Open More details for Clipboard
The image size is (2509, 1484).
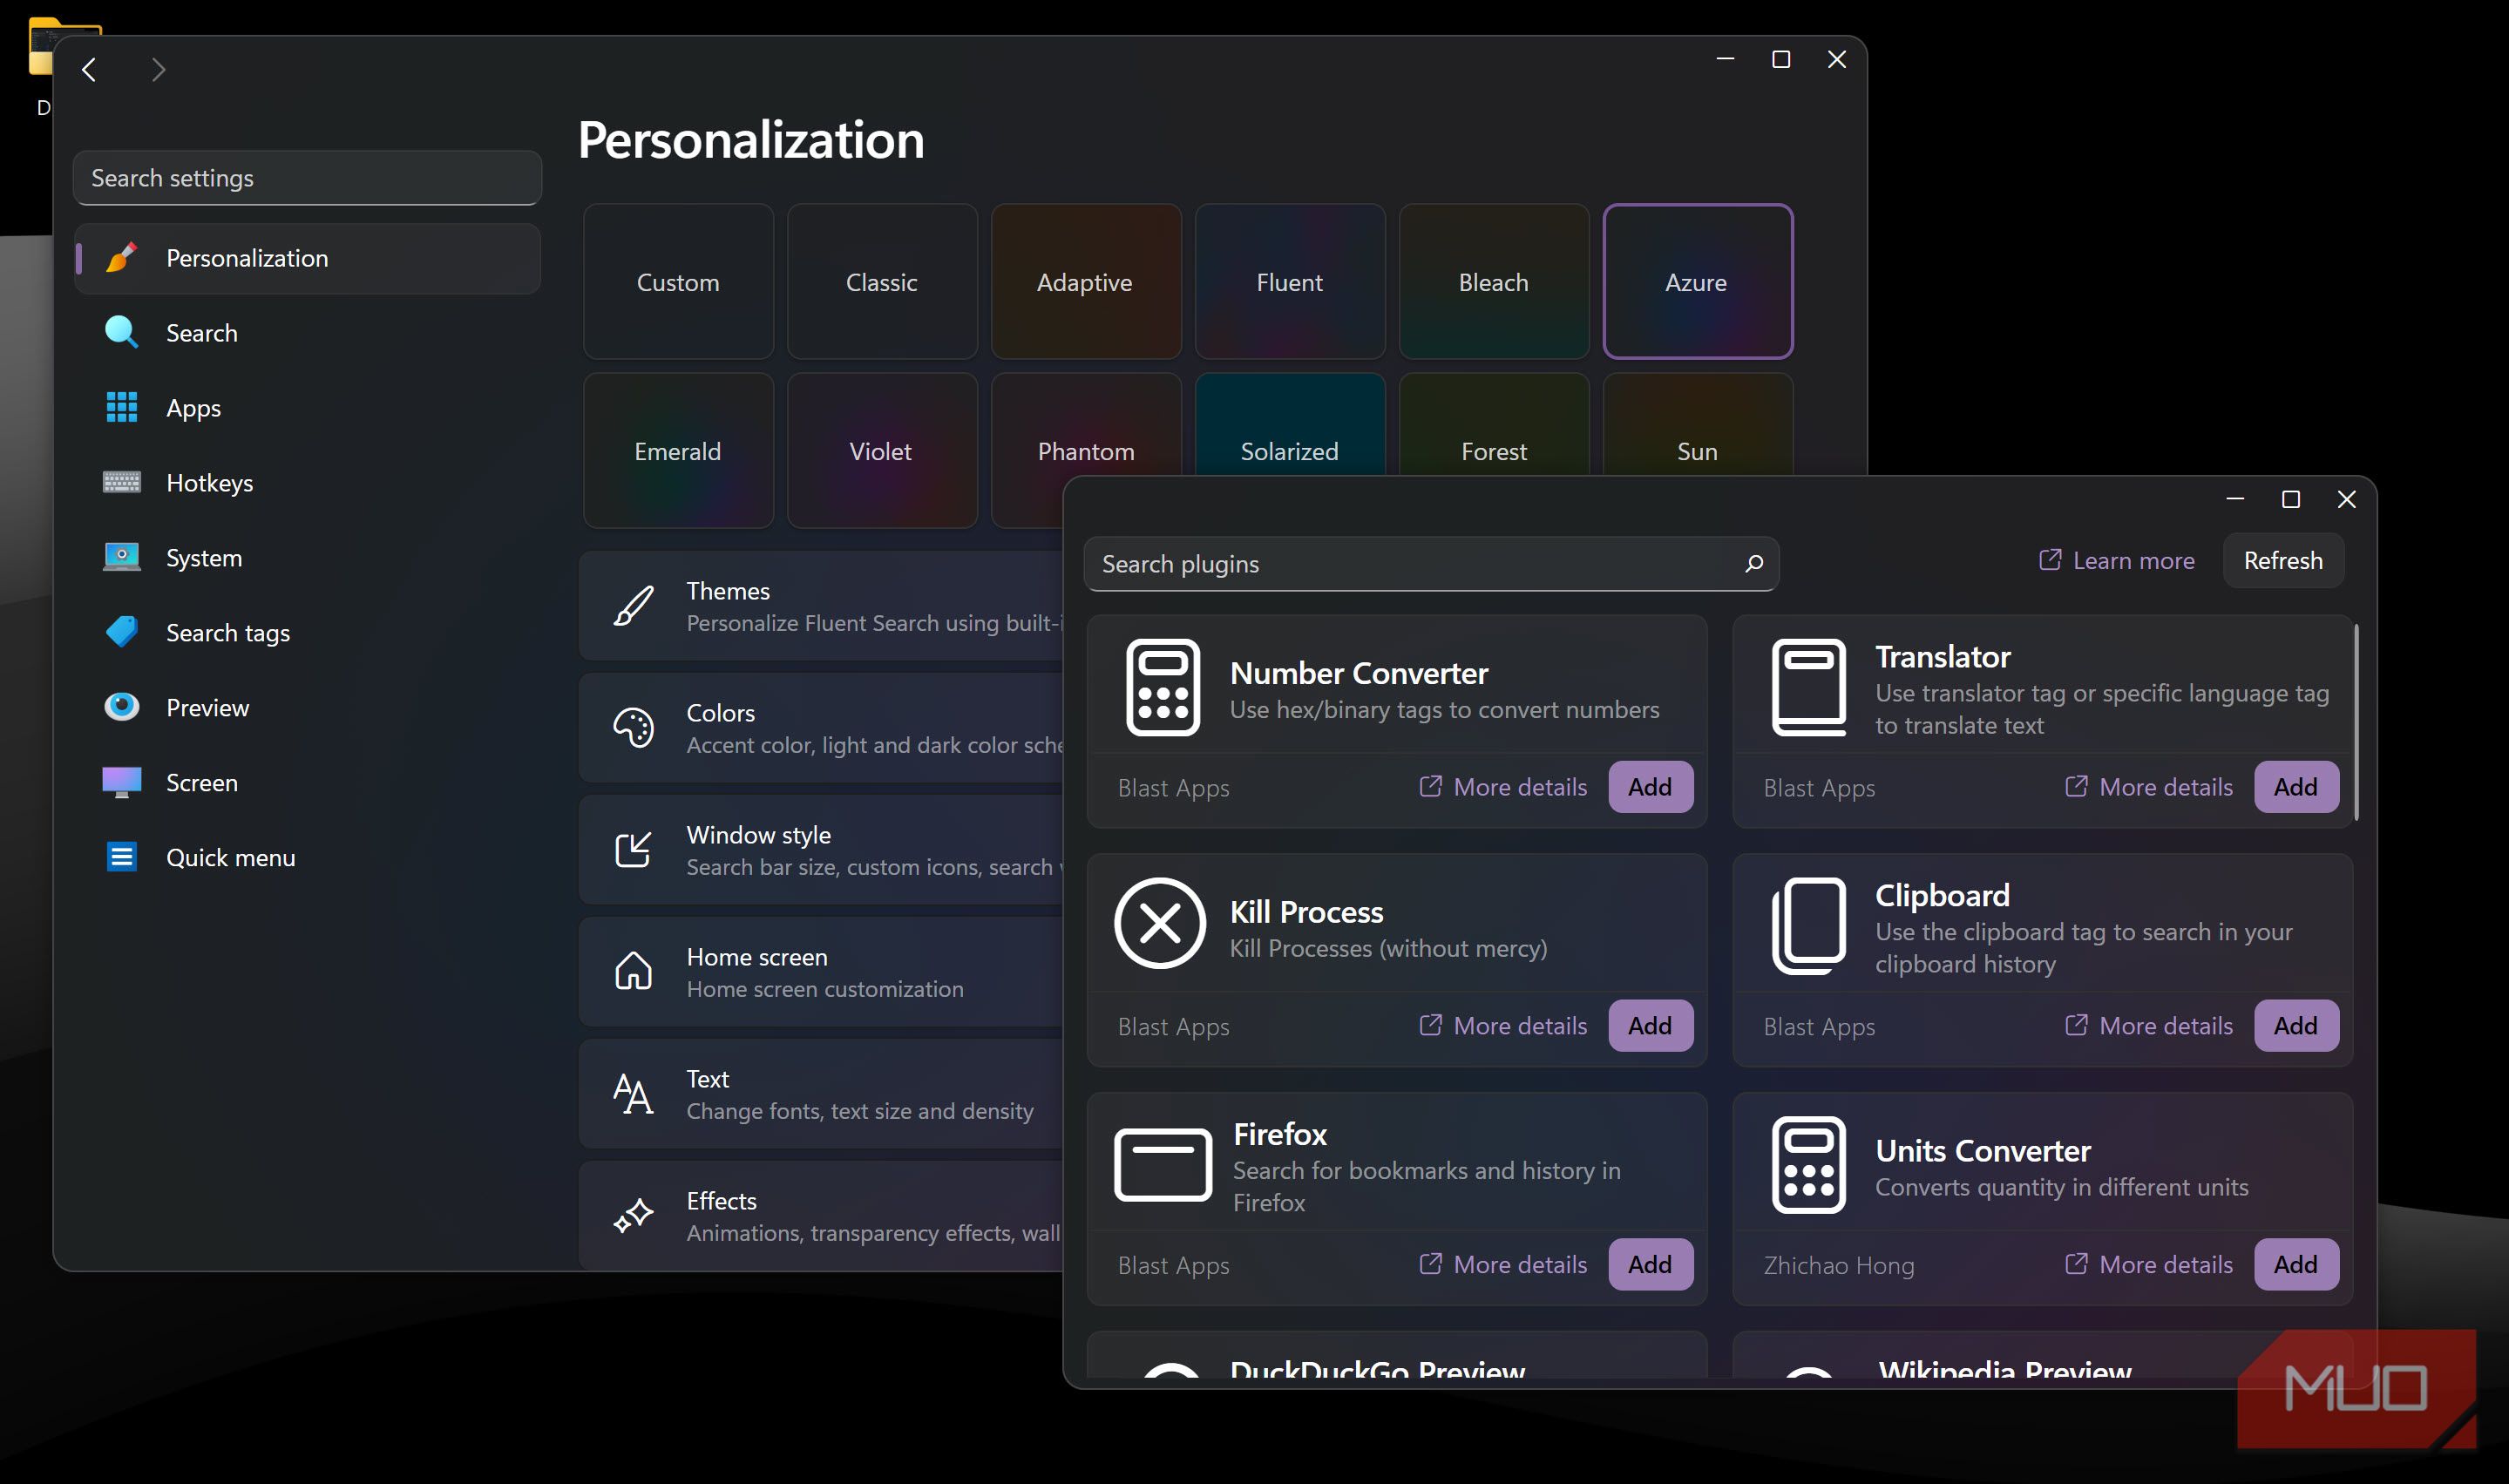(x=2149, y=1026)
